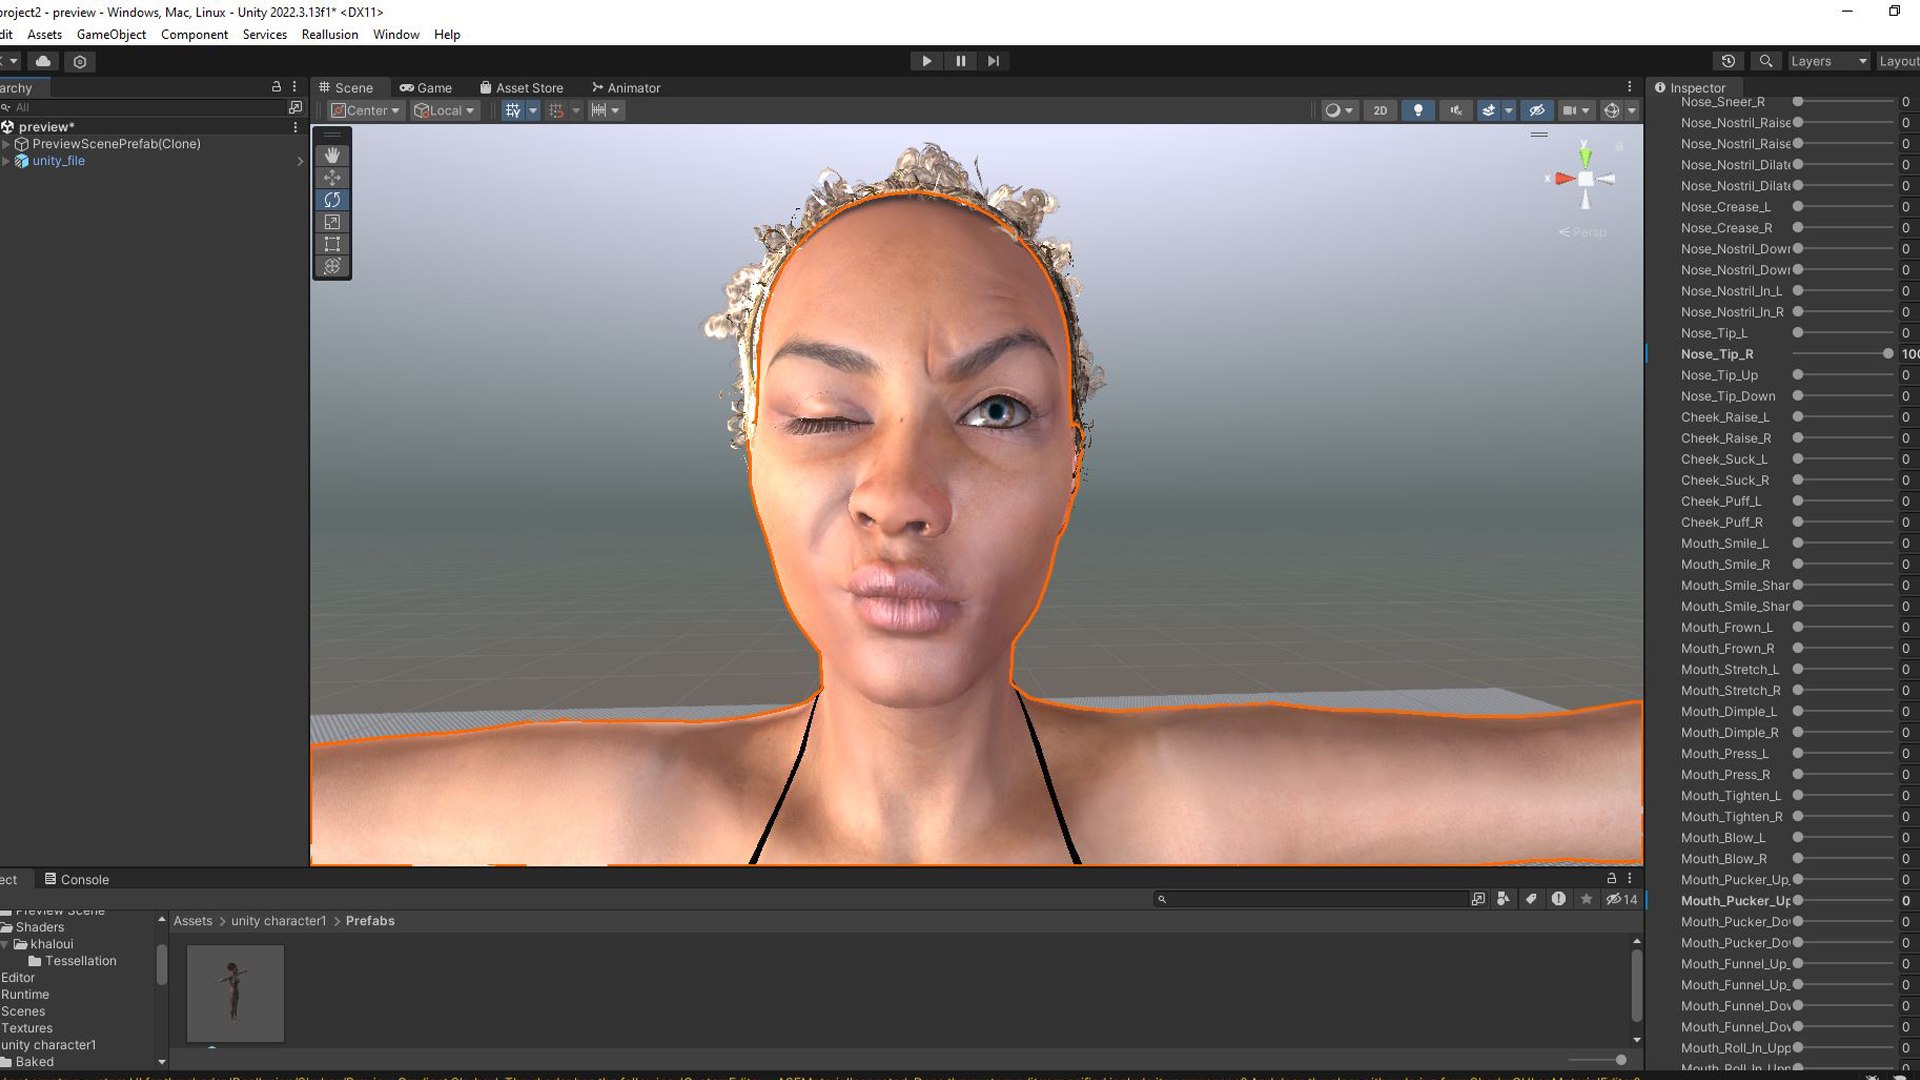Click the Project log-type filter icon
This screenshot has height=1080, width=1920.
pos(1559,899)
